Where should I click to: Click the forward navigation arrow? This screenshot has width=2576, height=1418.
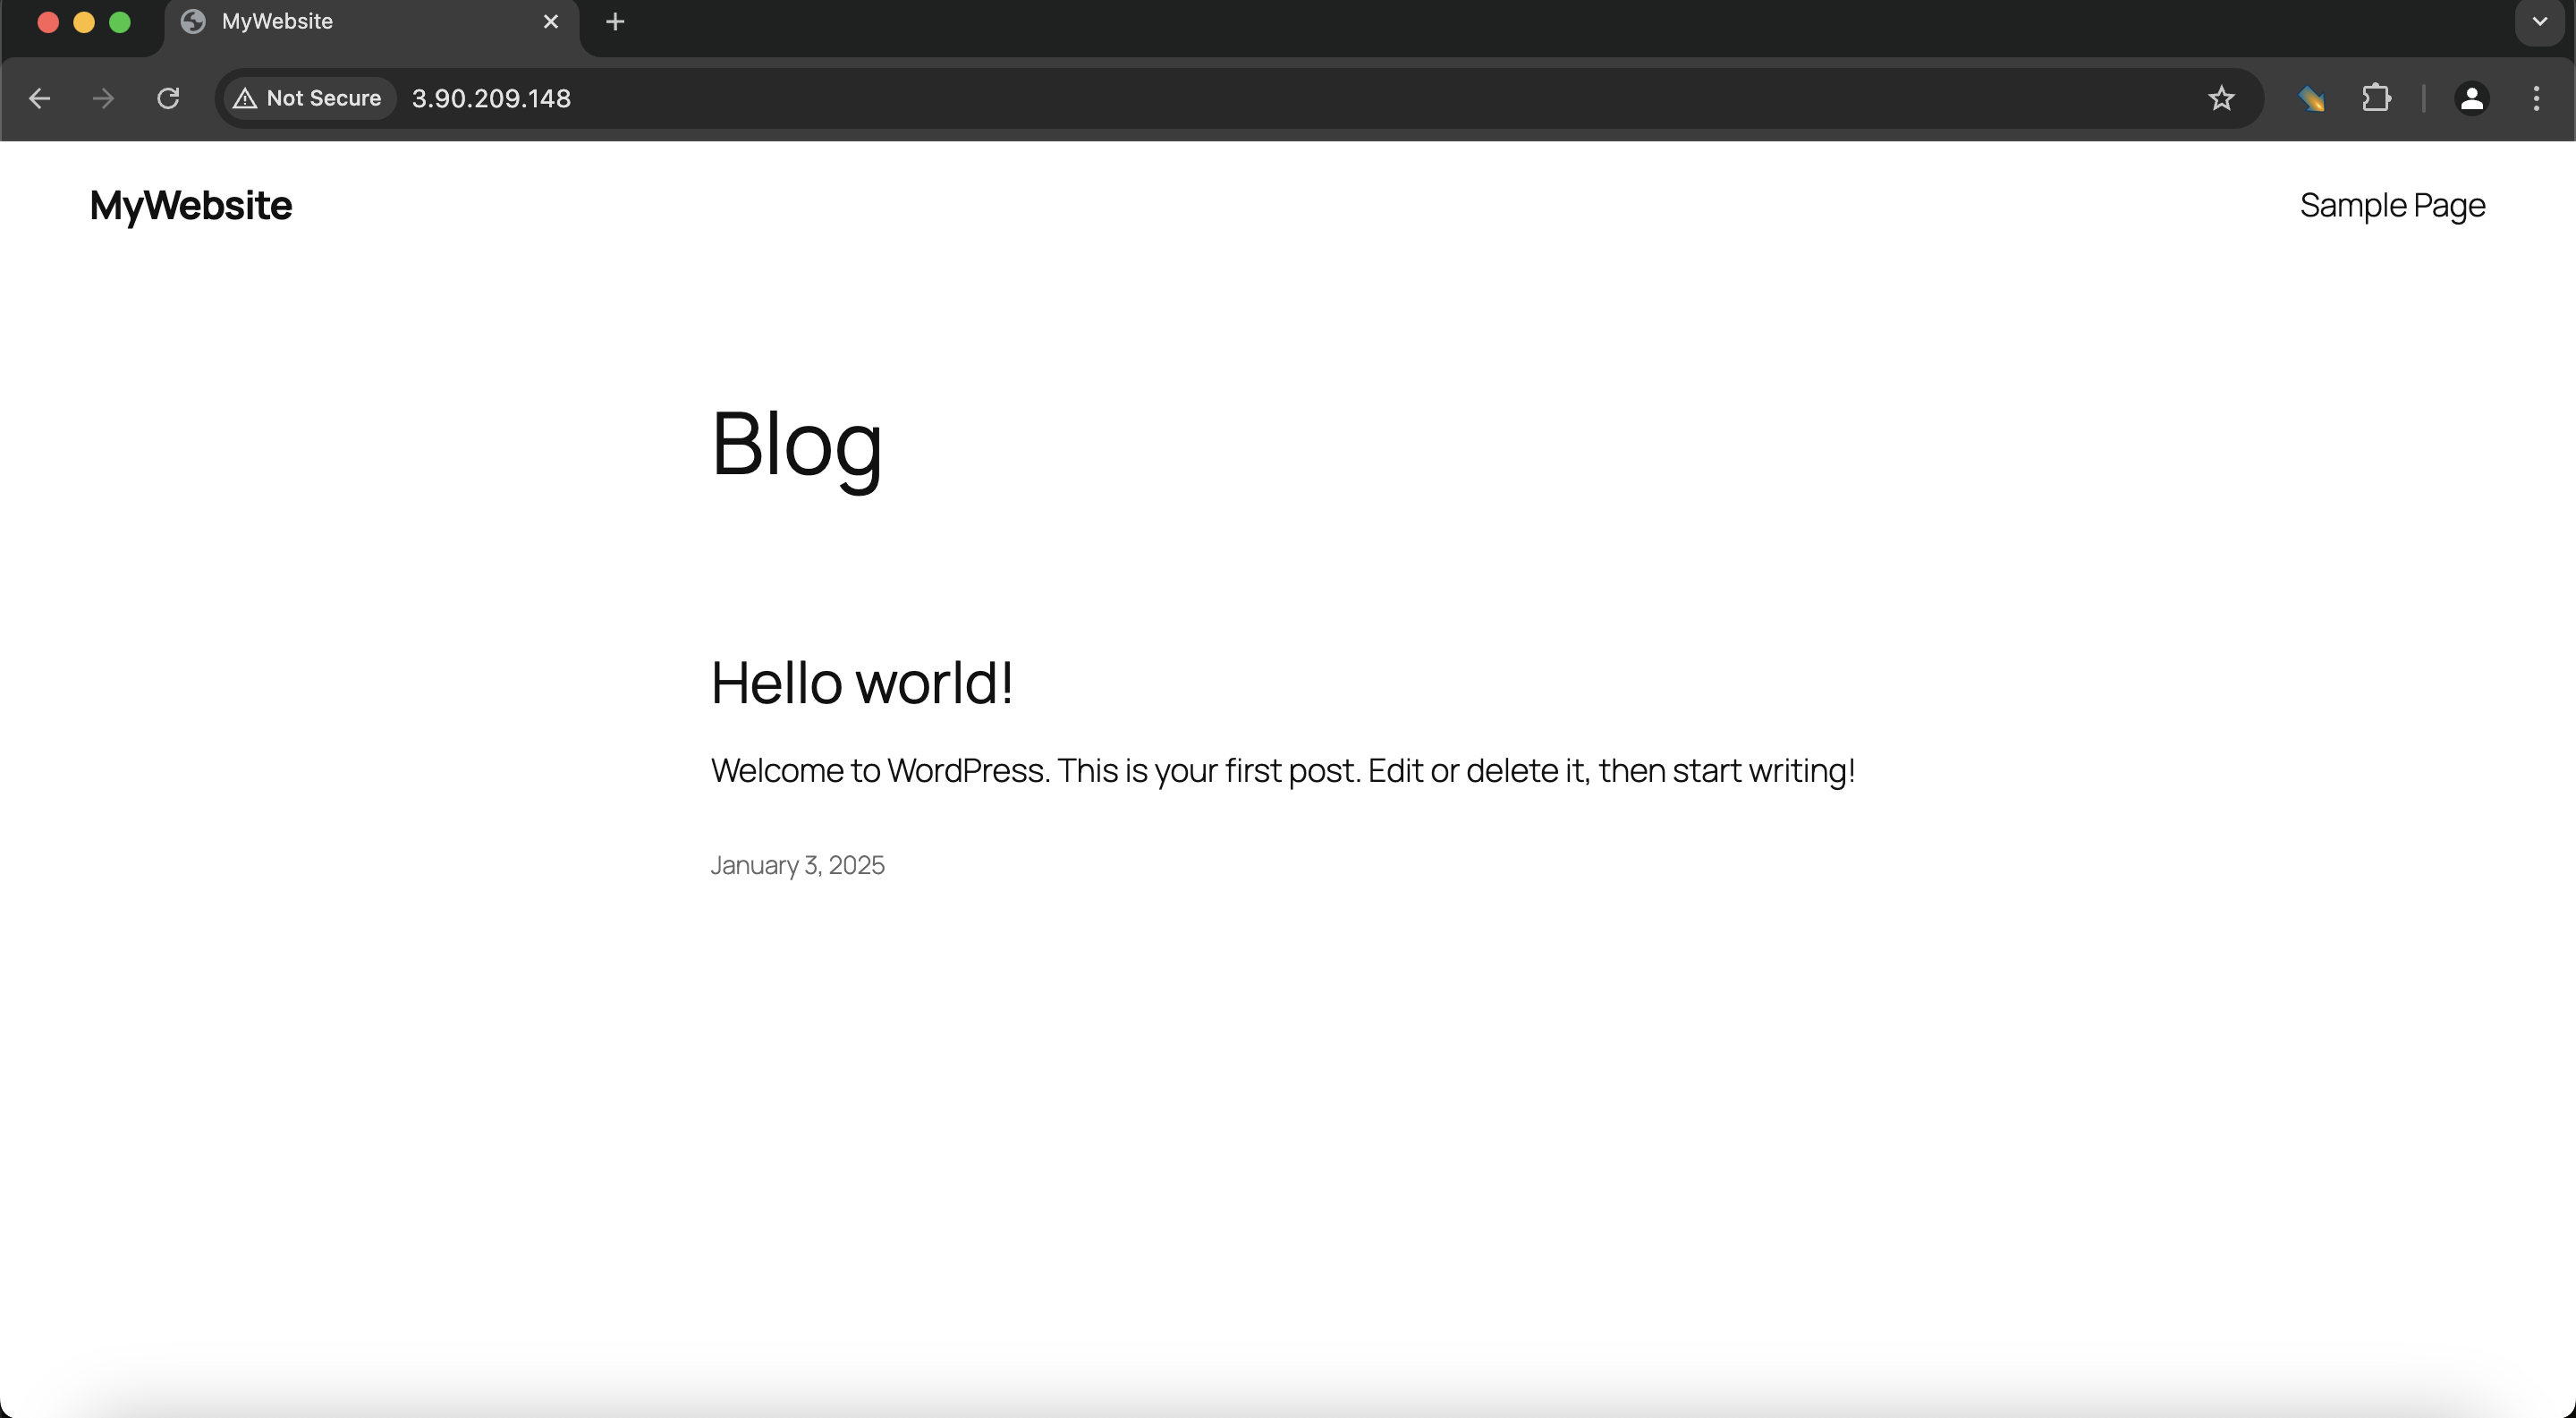tap(103, 98)
